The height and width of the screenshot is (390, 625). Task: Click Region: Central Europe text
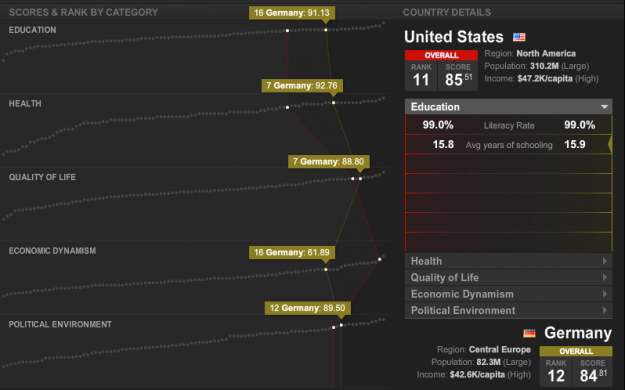click(x=484, y=350)
